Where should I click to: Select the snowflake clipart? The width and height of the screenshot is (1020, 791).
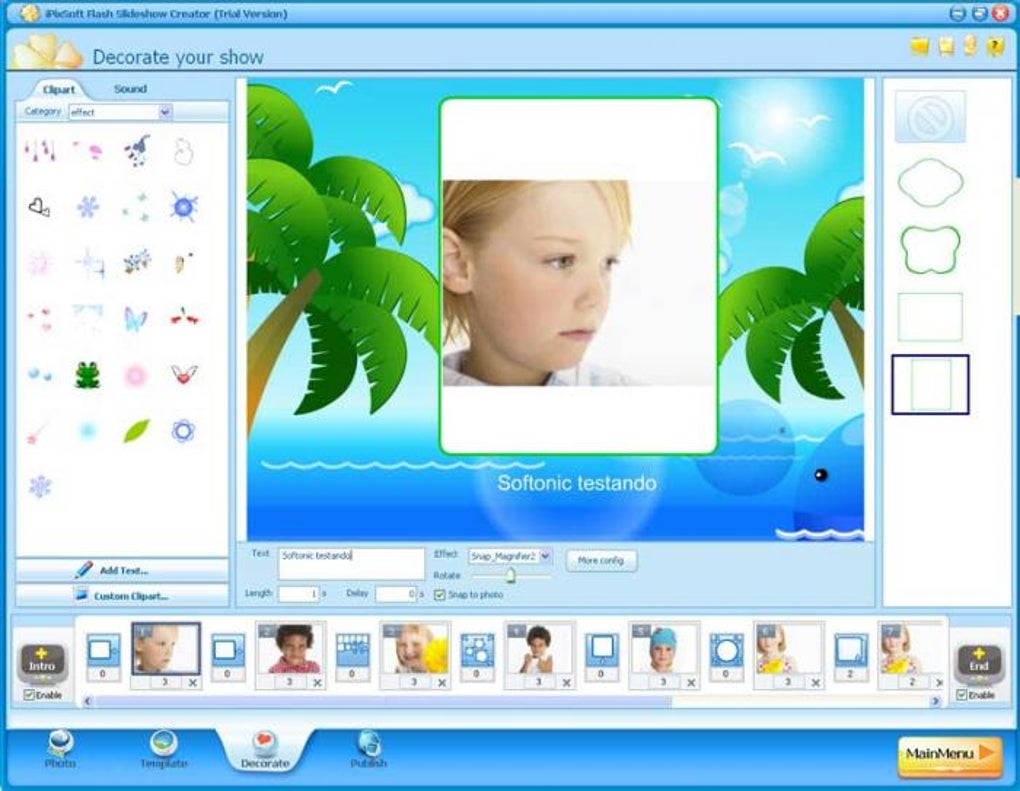pyautogui.click(x=89, y=205)
